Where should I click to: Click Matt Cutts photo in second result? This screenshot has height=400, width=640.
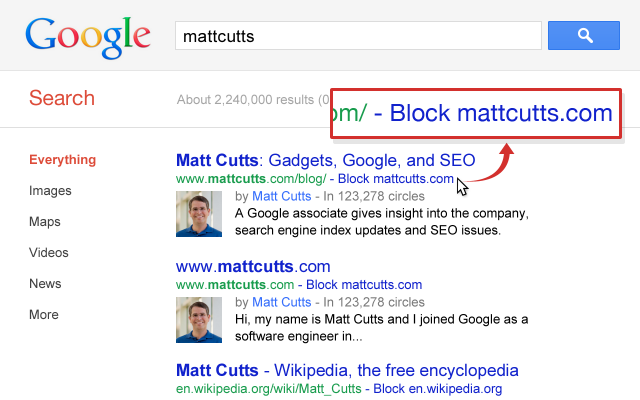(x=199, y=320)
